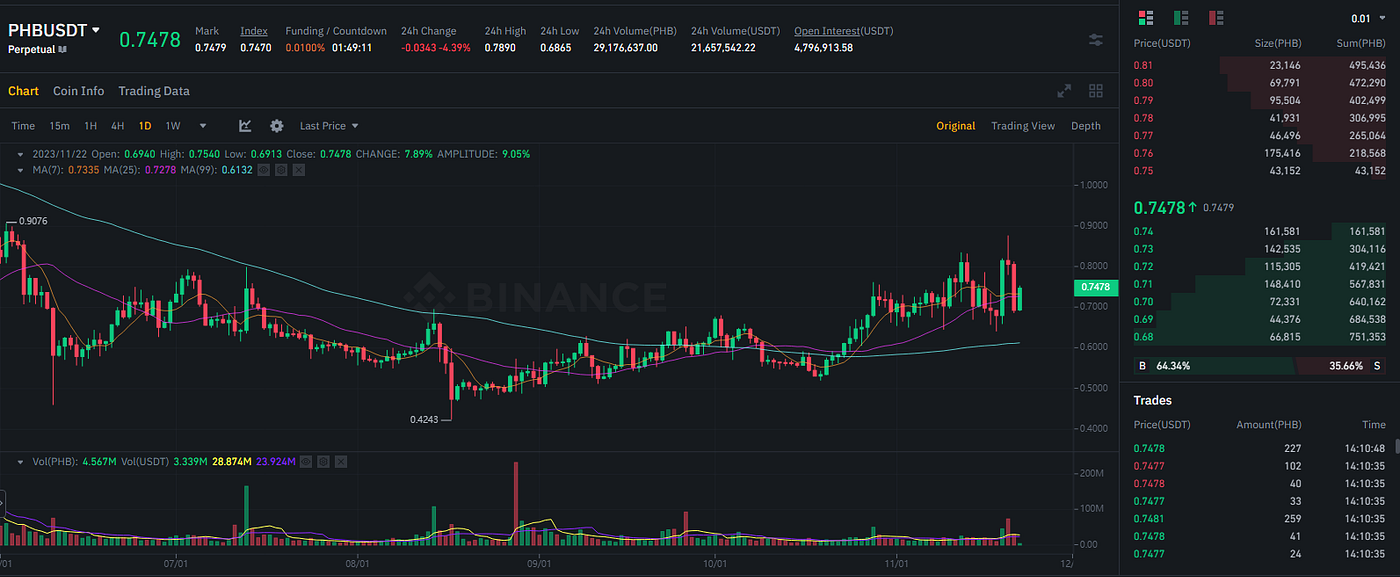Image resolution: width=1400 pixels, height=577 pixels.
Task: Click ask price 0.81 in order book
Action: (x=1143, y=65)
